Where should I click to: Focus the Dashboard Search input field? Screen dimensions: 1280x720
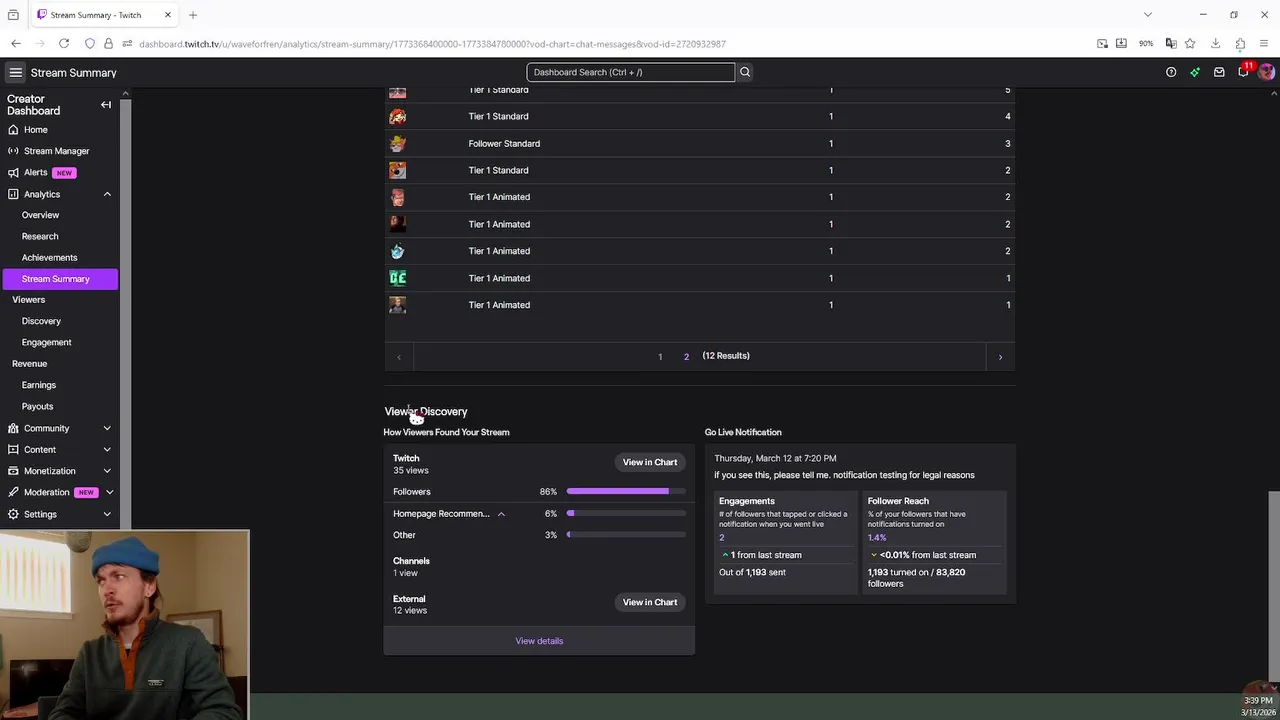630,72
